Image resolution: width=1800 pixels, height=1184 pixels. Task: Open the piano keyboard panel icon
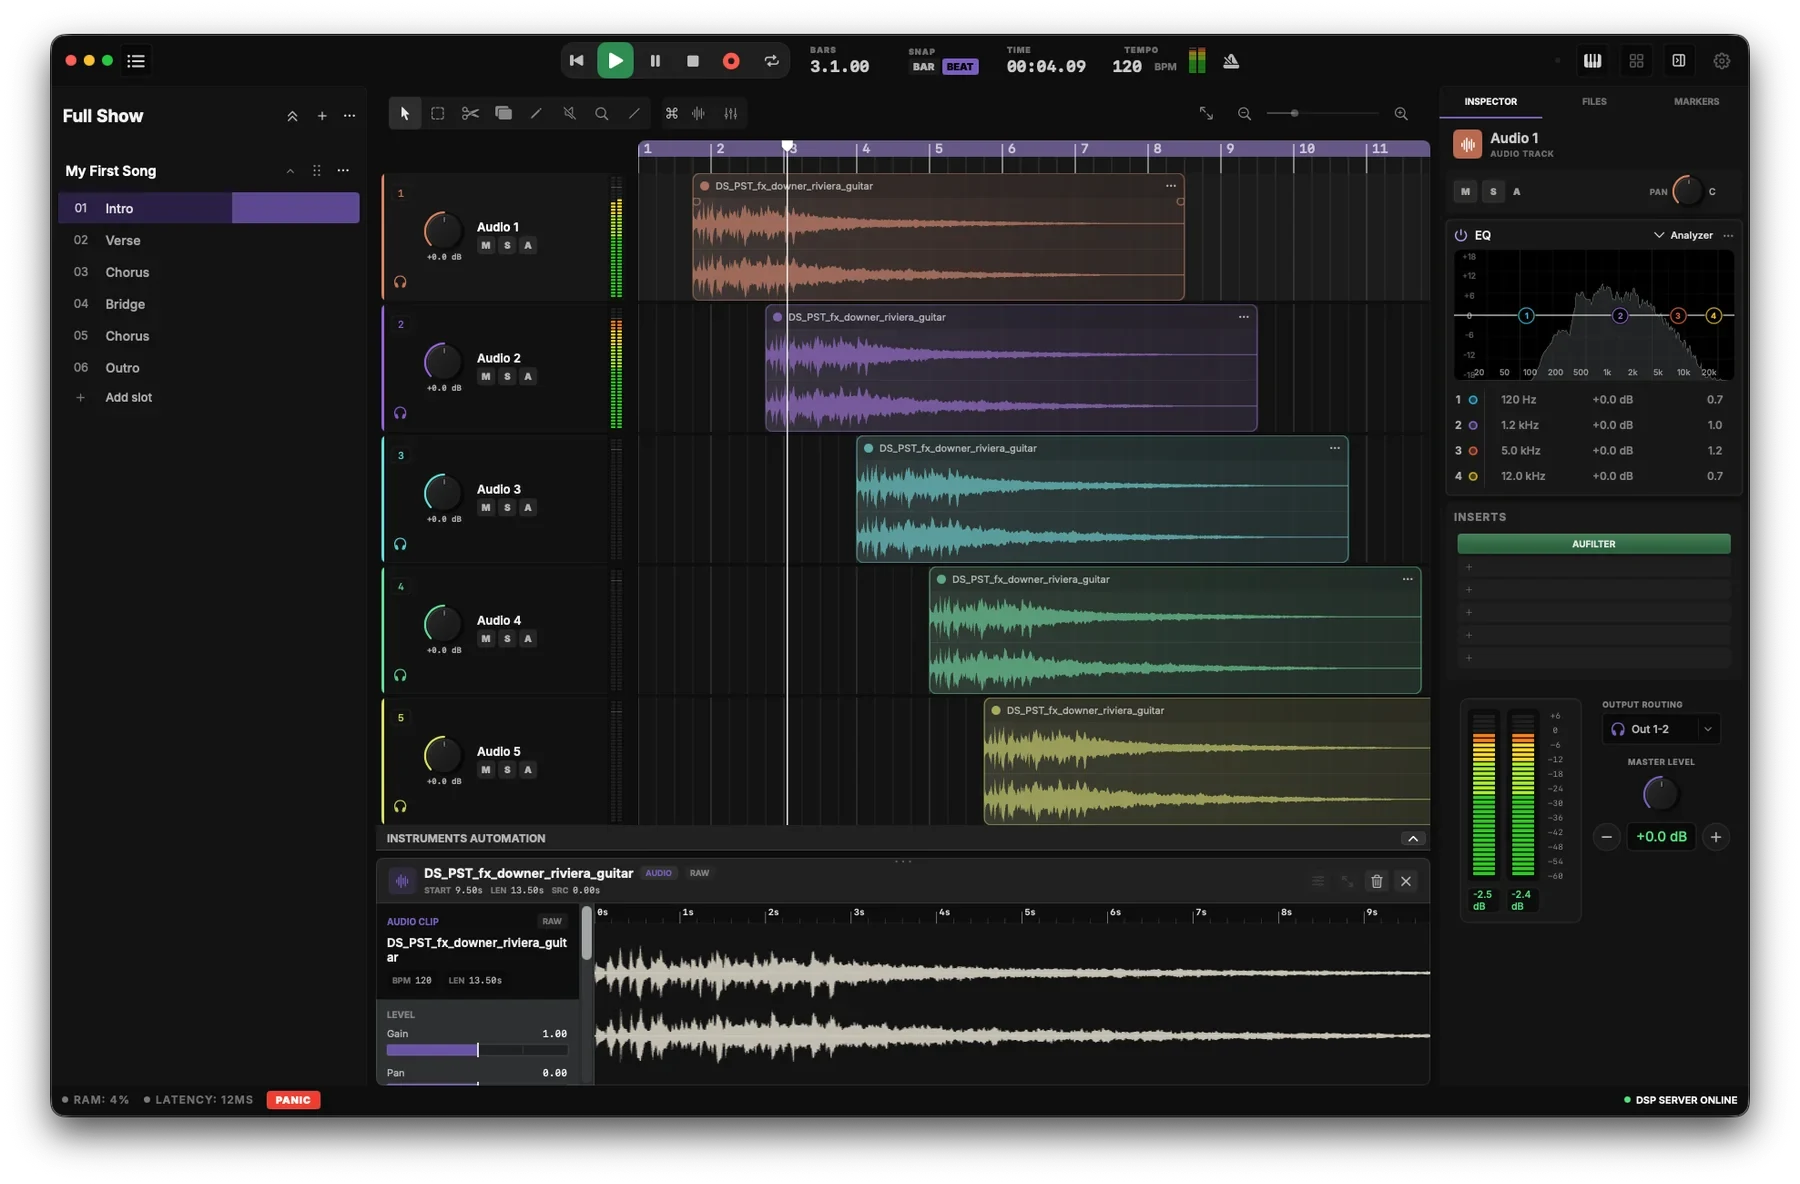point(1593,61)
